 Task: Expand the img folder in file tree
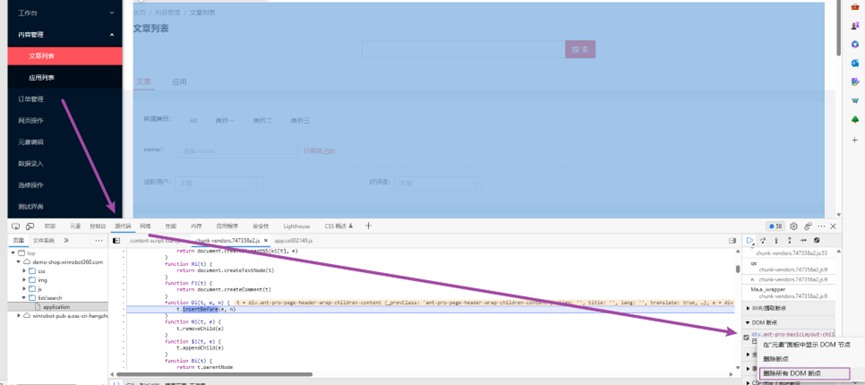[24, 280]
